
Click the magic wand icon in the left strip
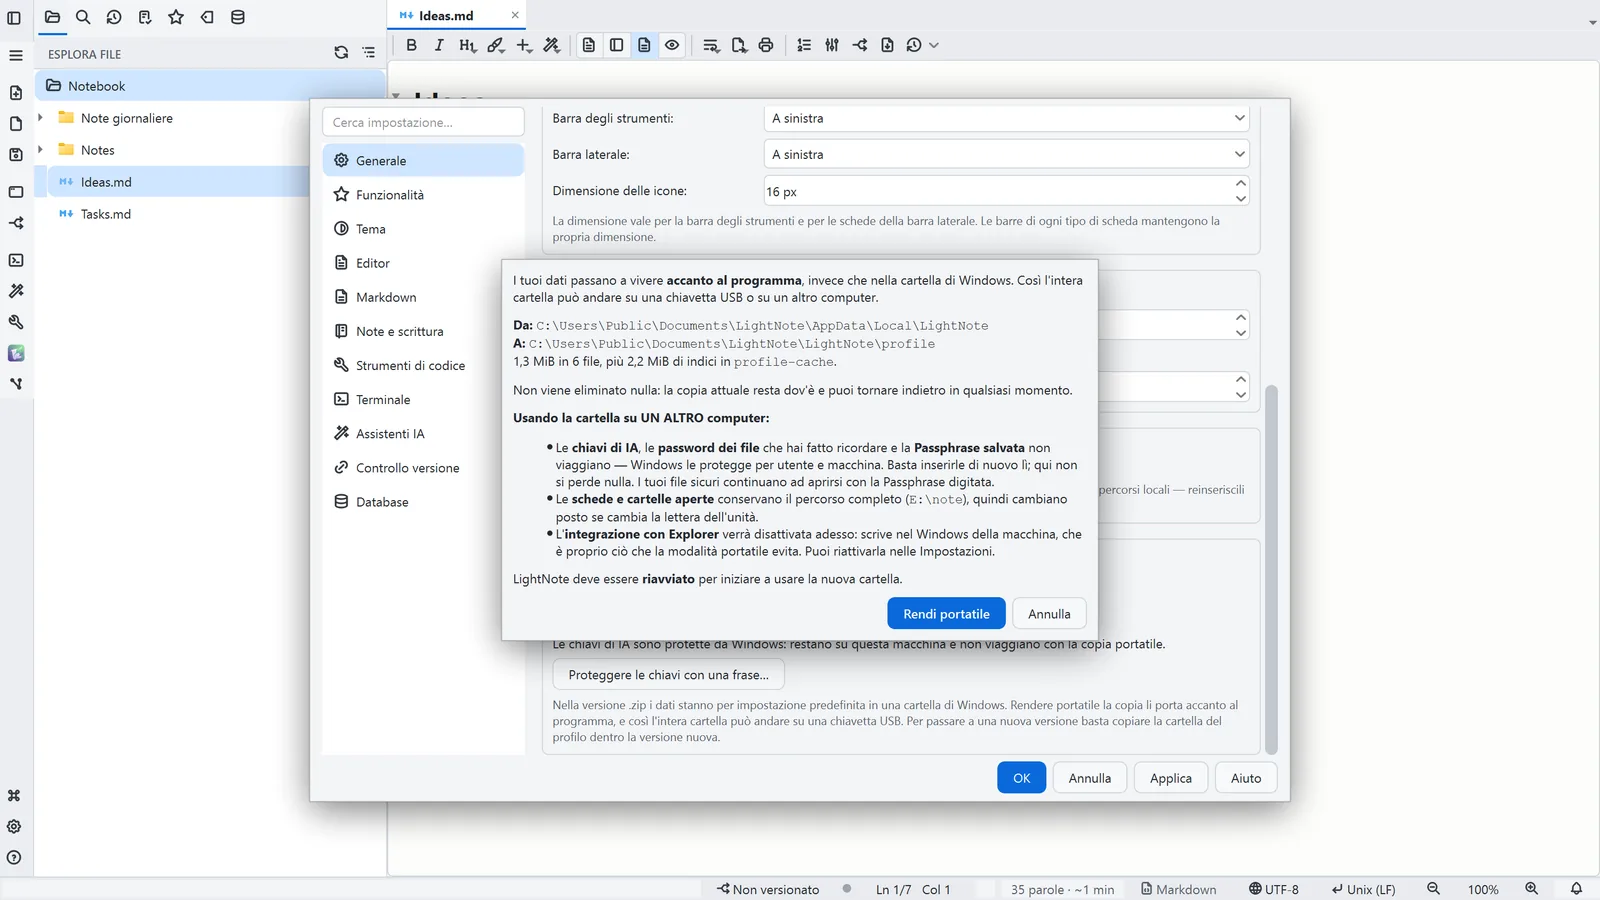pos(16,291)
